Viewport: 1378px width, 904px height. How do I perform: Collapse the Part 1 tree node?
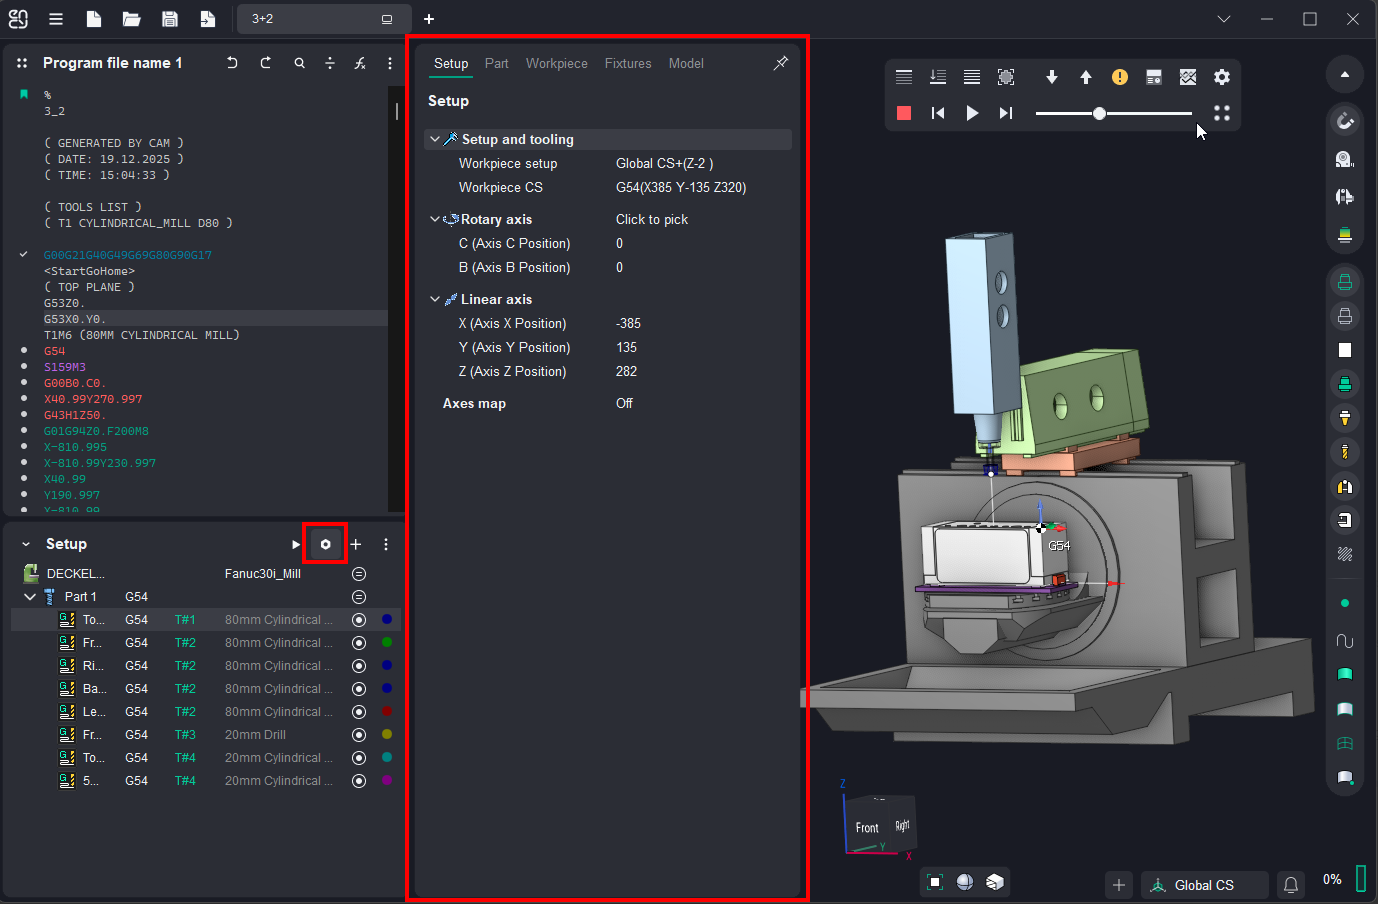30,597
